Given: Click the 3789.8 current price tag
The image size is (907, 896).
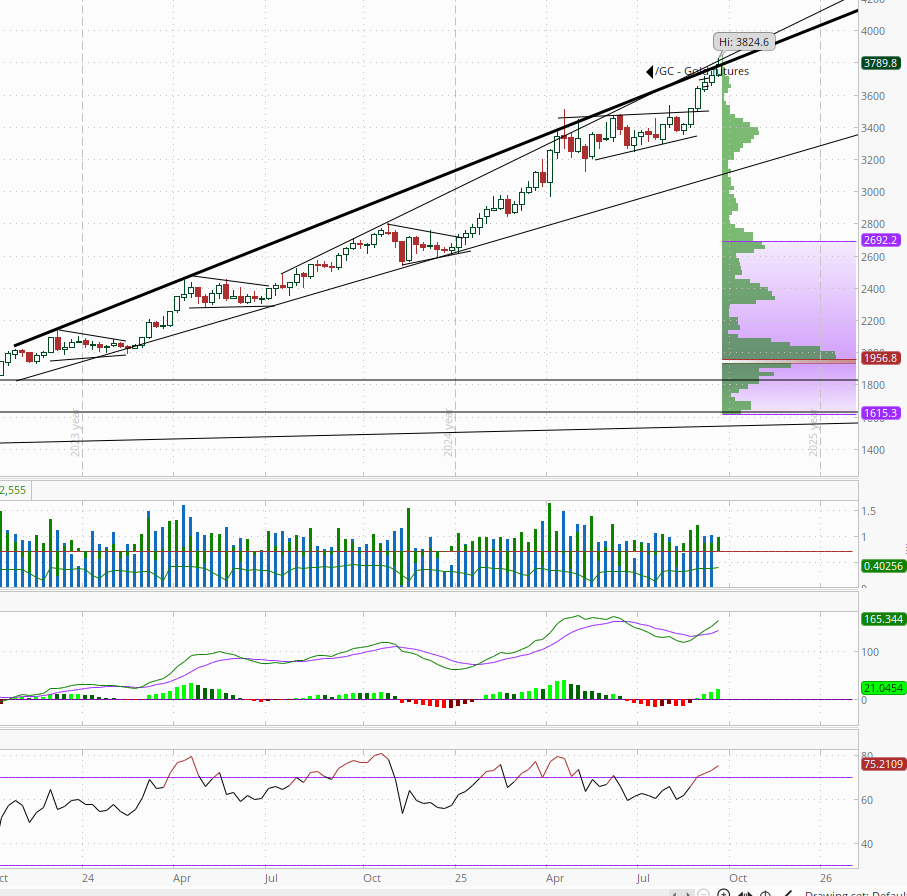Looking at the screenshot, I should point(880,62).
